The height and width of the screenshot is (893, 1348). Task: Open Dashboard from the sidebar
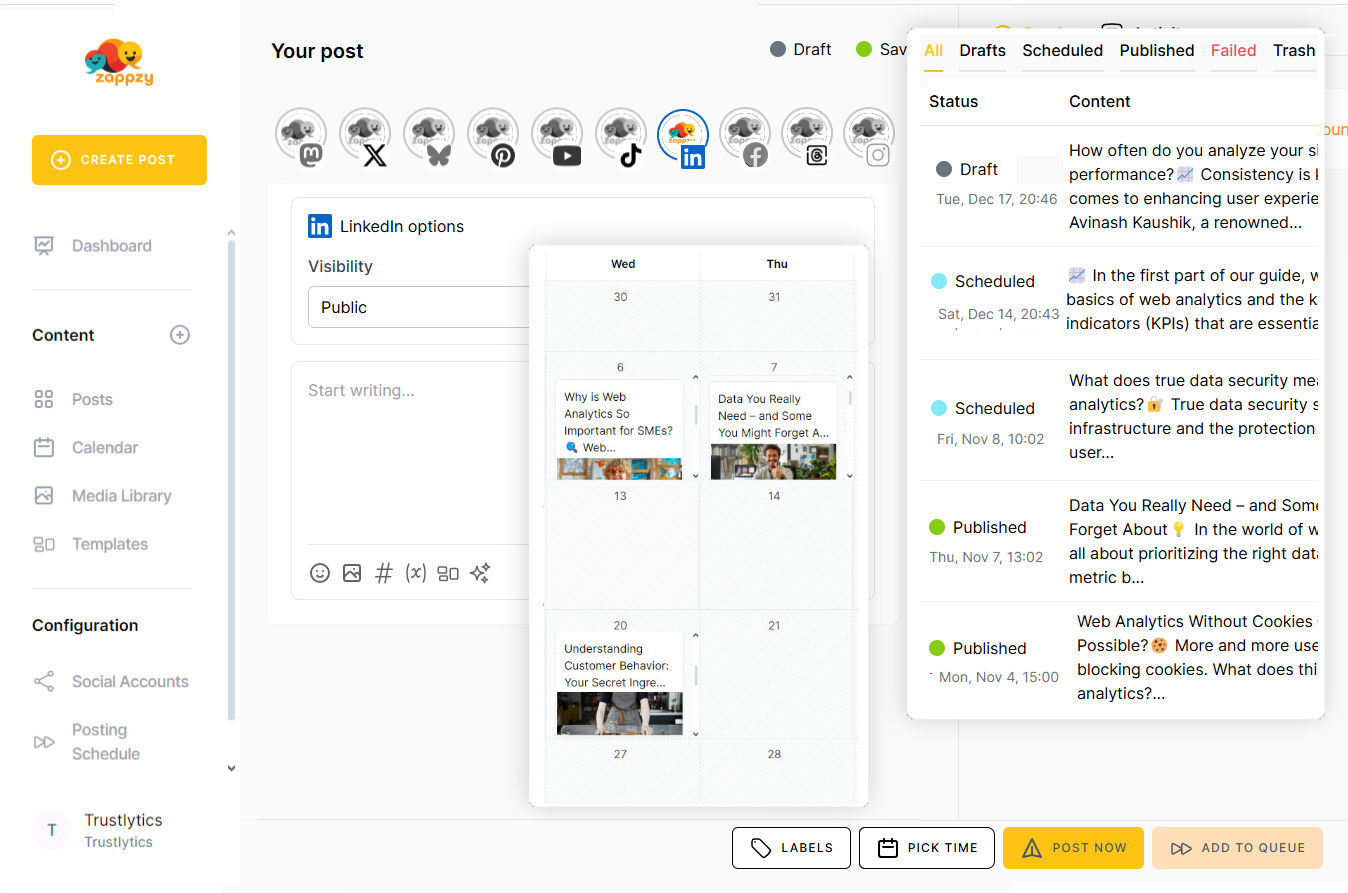tap(93, 246)
